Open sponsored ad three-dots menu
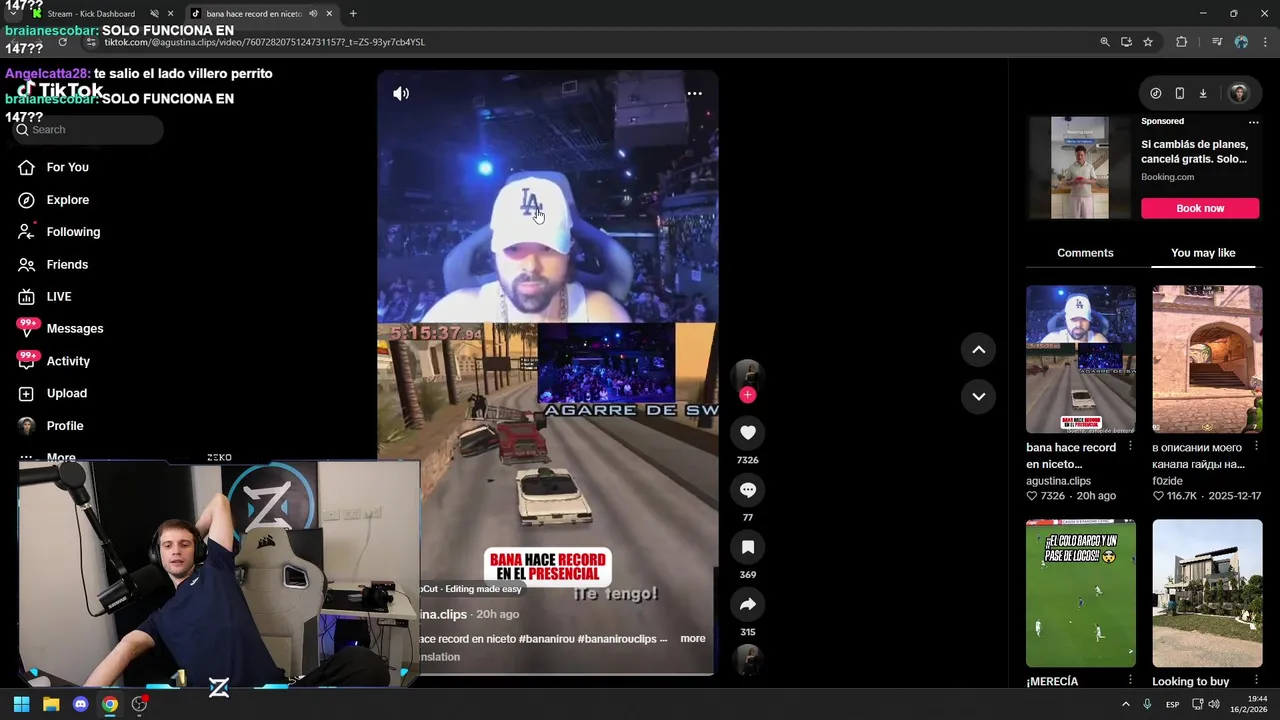Image resolution: width=1280 pixels, height=720 pixels. point(1253,122)
